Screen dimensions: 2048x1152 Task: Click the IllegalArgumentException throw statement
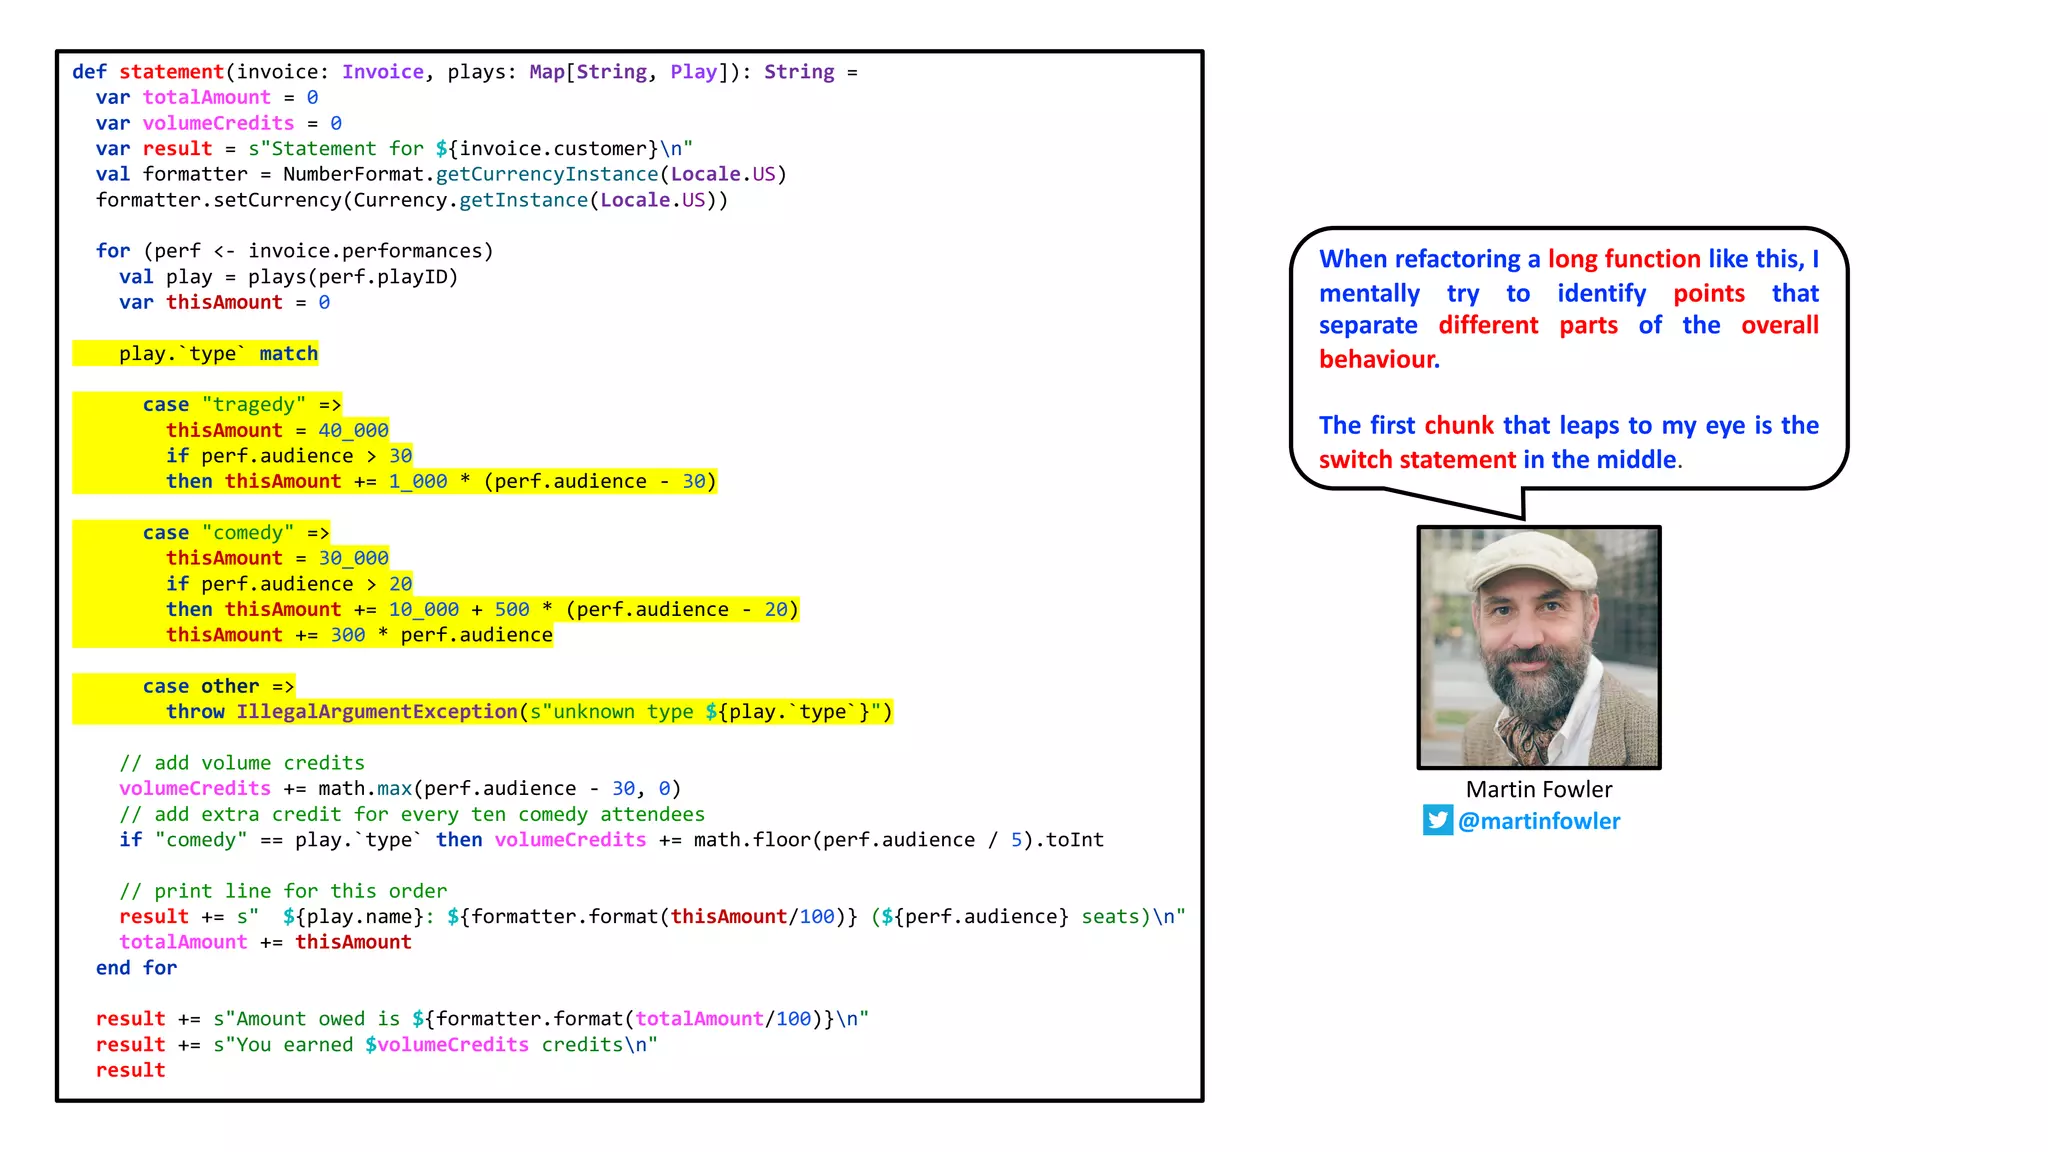528,712
